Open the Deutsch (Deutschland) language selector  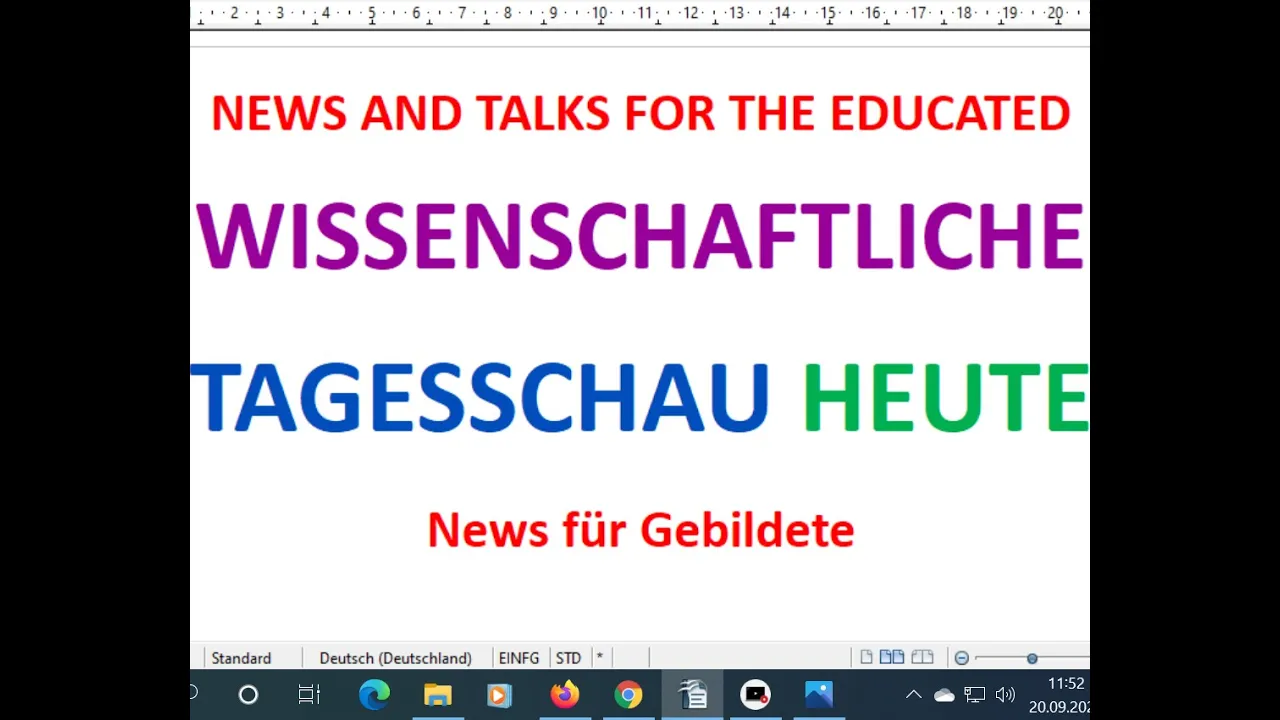(x=395, y=658)
